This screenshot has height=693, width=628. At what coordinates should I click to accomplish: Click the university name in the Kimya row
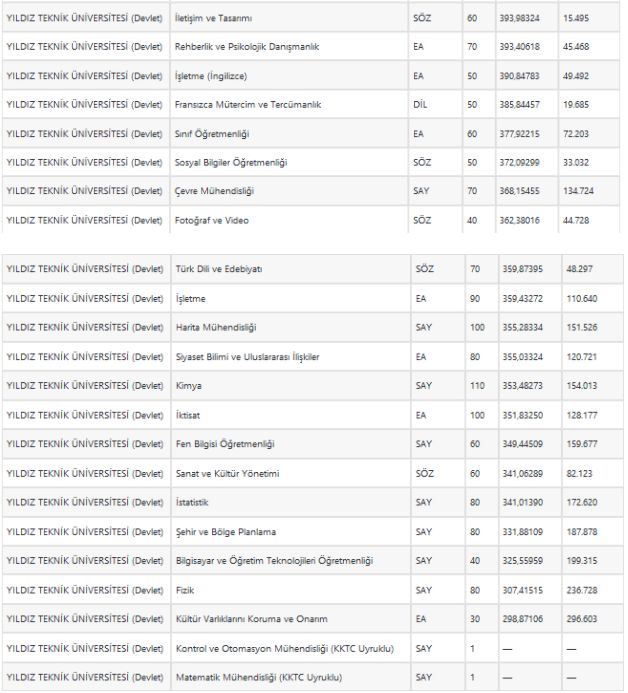coord(84,386)
